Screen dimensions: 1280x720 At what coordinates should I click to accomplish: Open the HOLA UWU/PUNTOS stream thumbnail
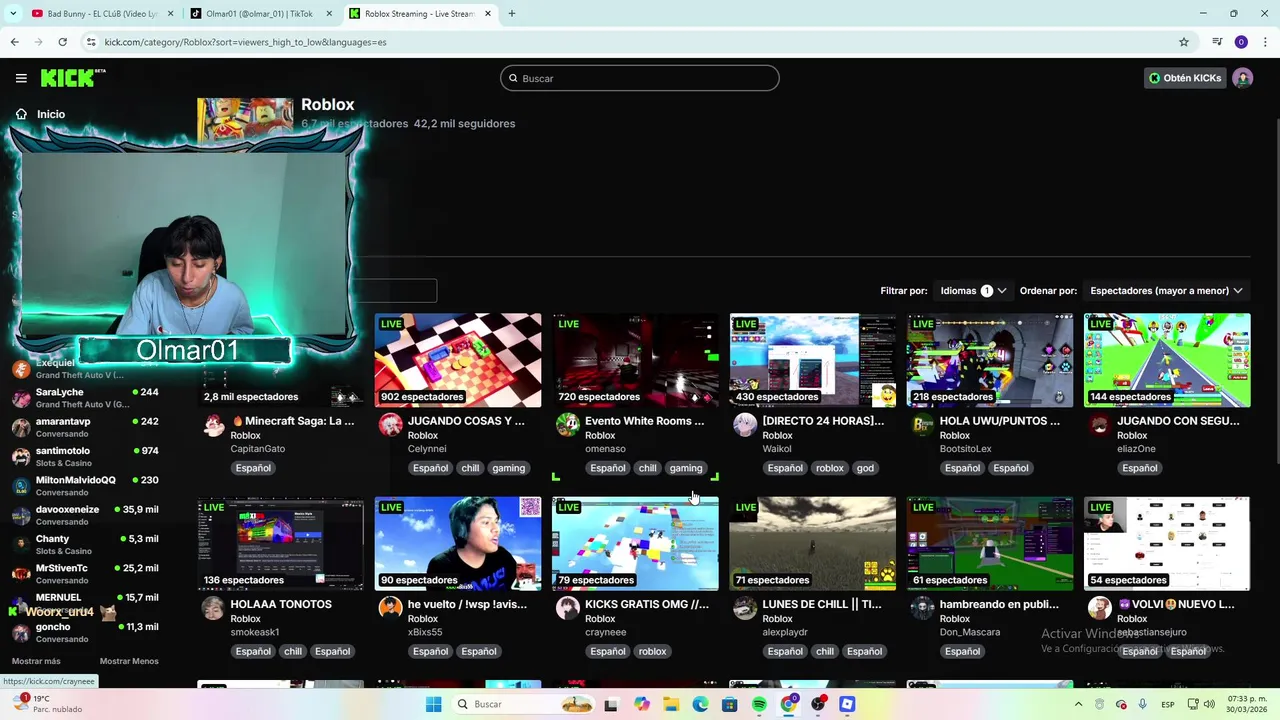point(990,360)
